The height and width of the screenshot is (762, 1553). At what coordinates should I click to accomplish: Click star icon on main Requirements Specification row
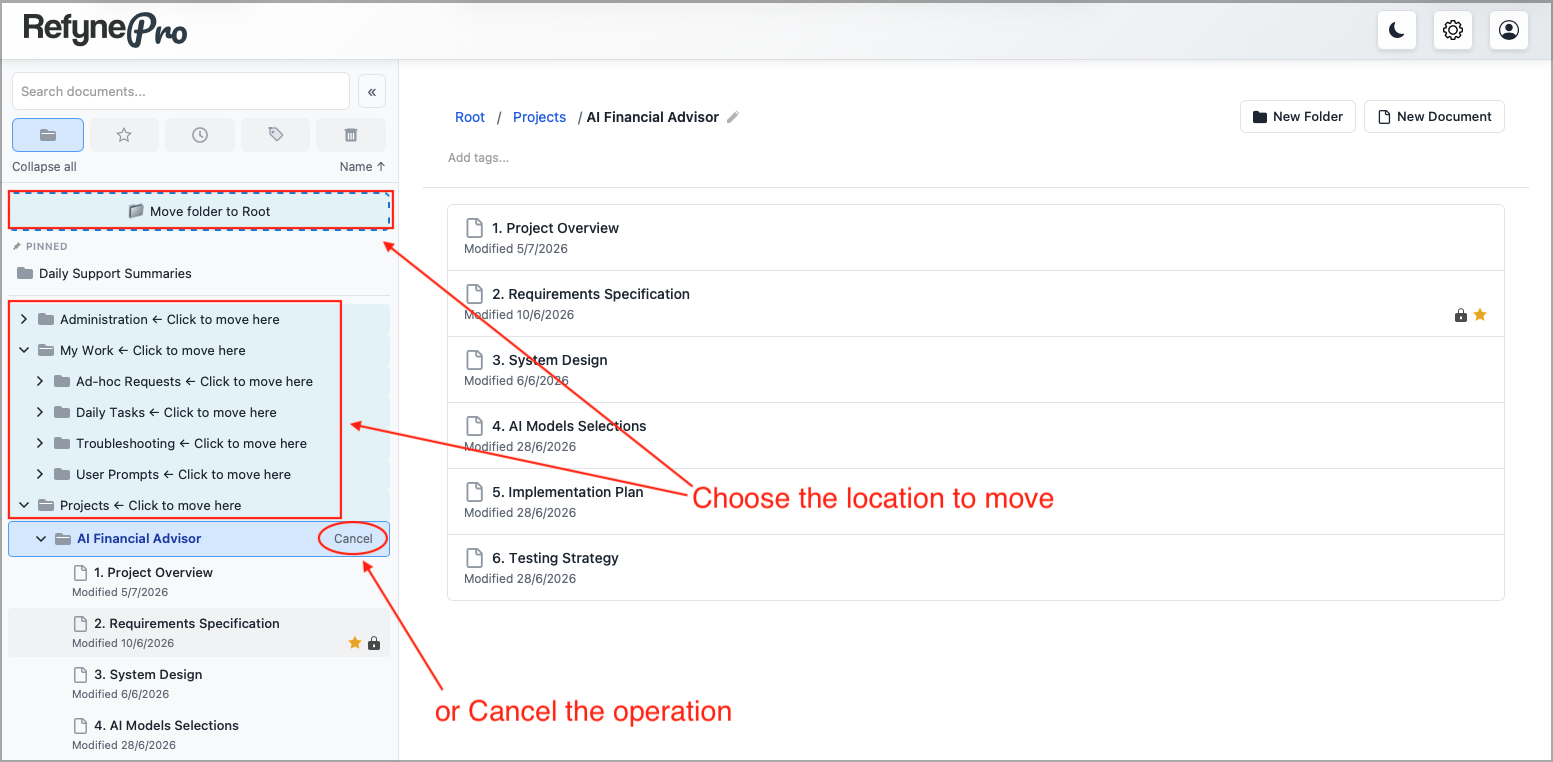(1480, 315)
